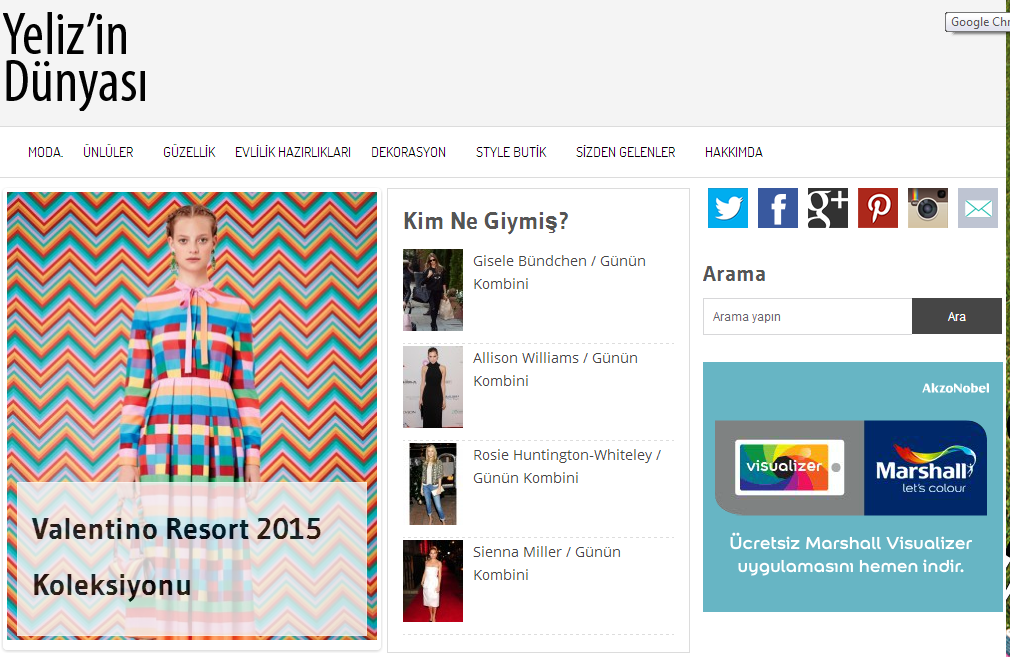Focus the Arama yapın search field
The image size is (1010, 657).
807,316
